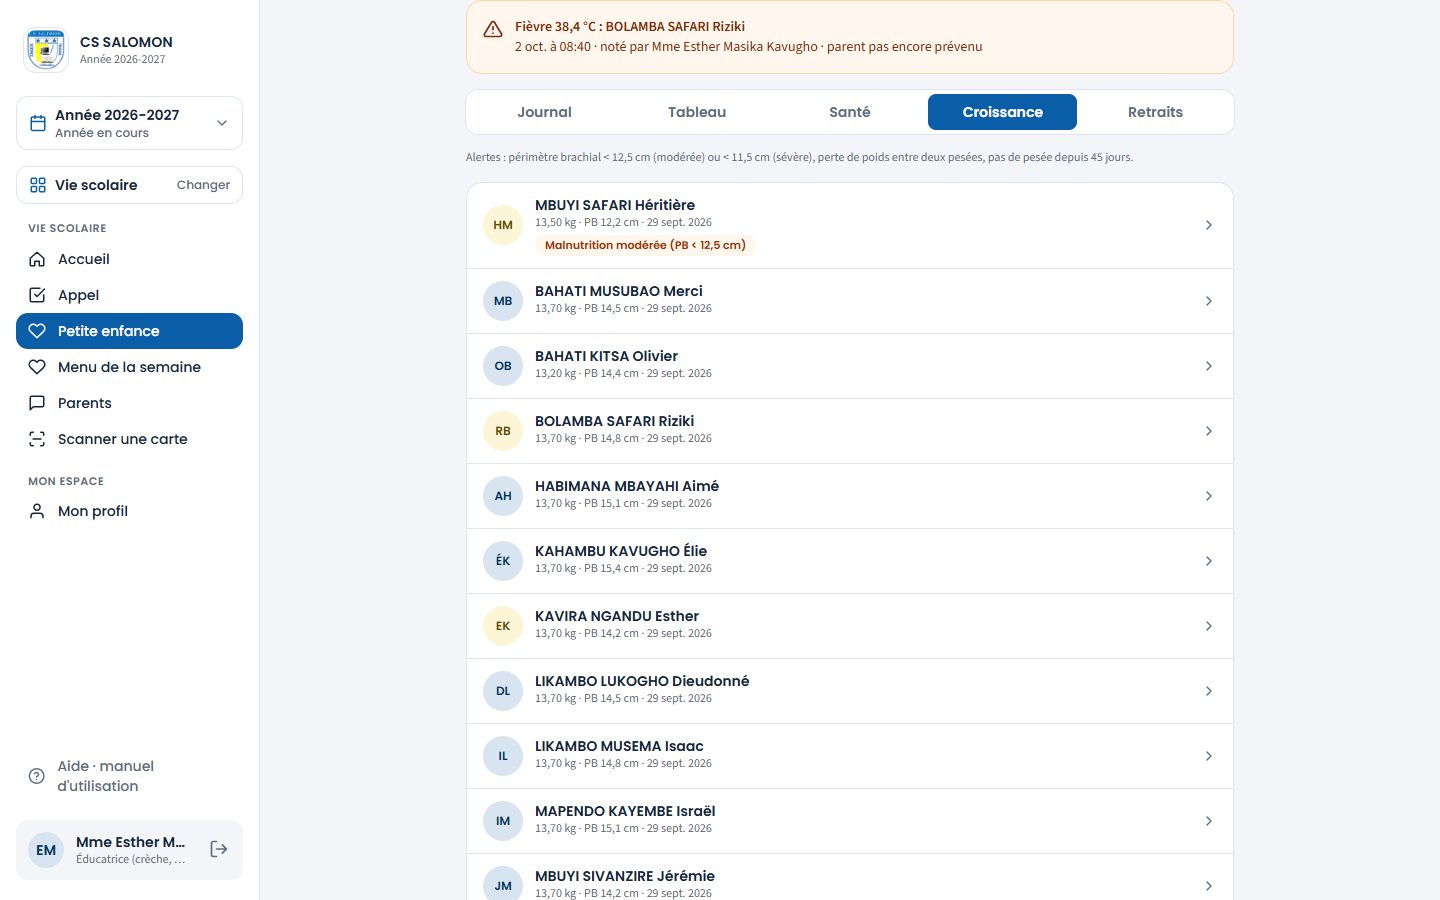Switch to the Journal tab
This screenshot has width=1440, height=900.
(544, 112)
